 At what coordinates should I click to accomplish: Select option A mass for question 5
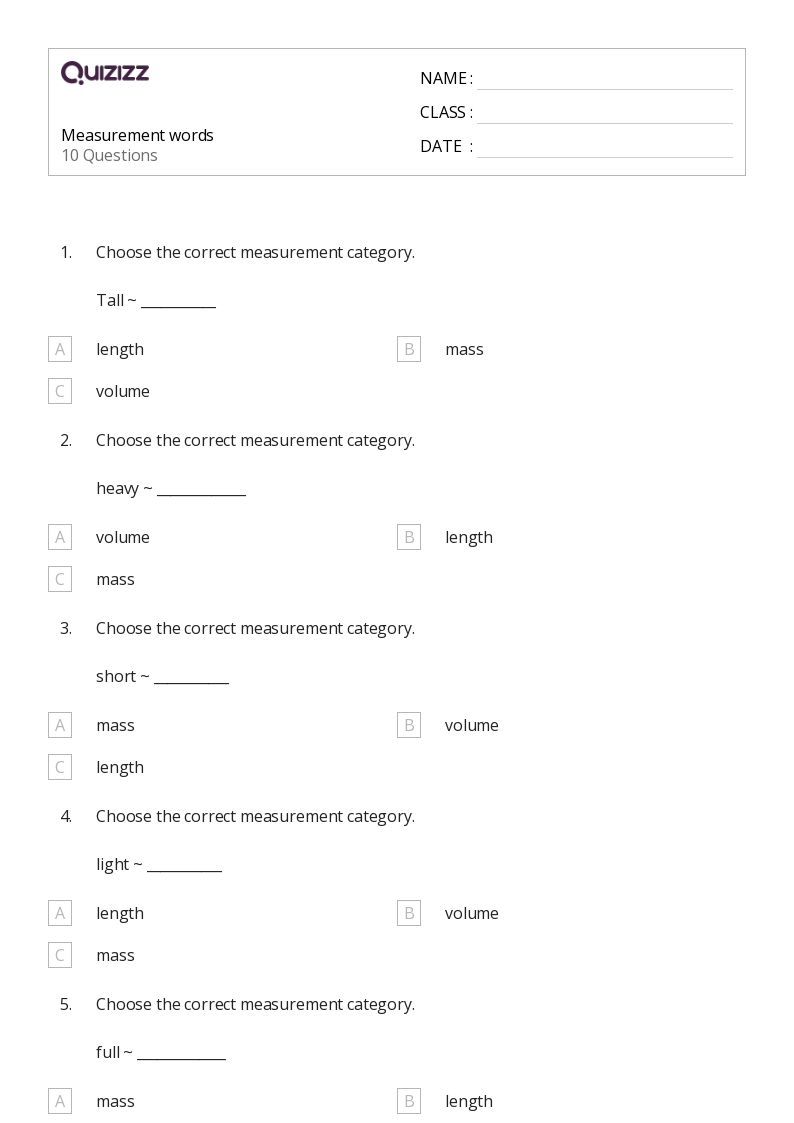pyautogui.click(x=60, y=1101)
